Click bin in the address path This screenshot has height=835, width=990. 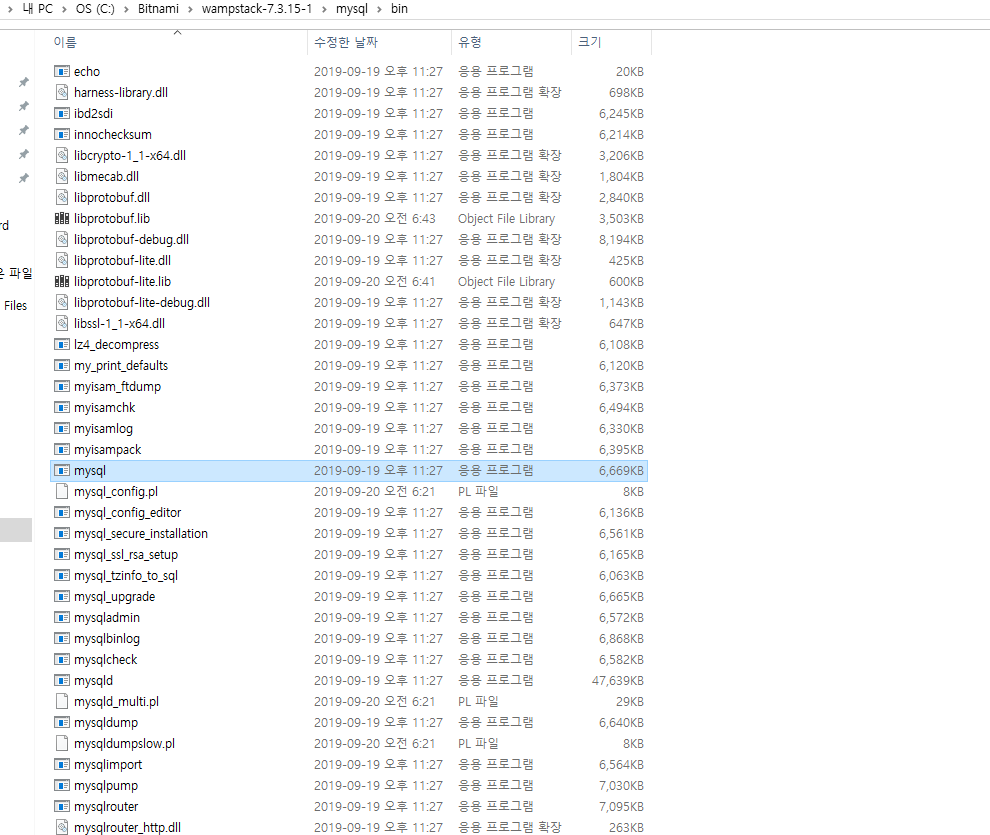point(399,9)
